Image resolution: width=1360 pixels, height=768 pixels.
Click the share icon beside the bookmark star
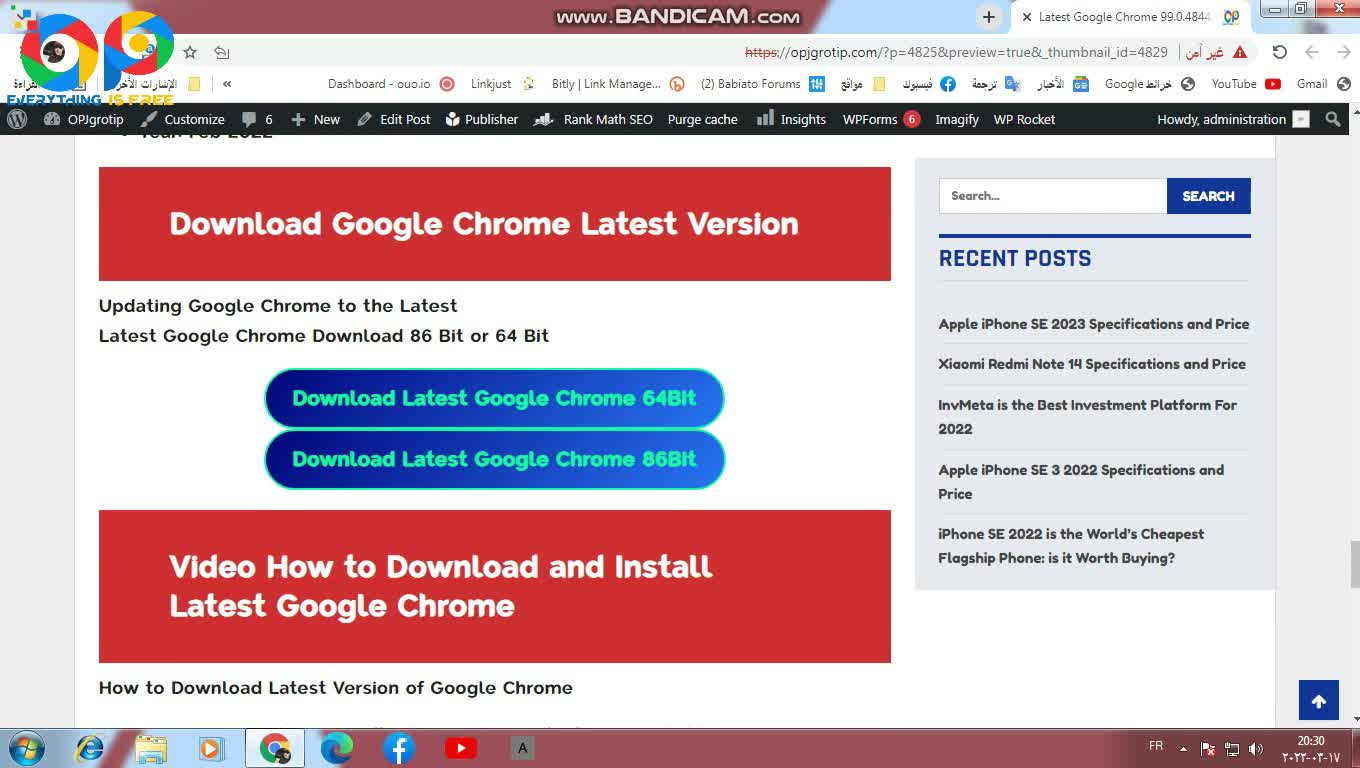(222, 52)
